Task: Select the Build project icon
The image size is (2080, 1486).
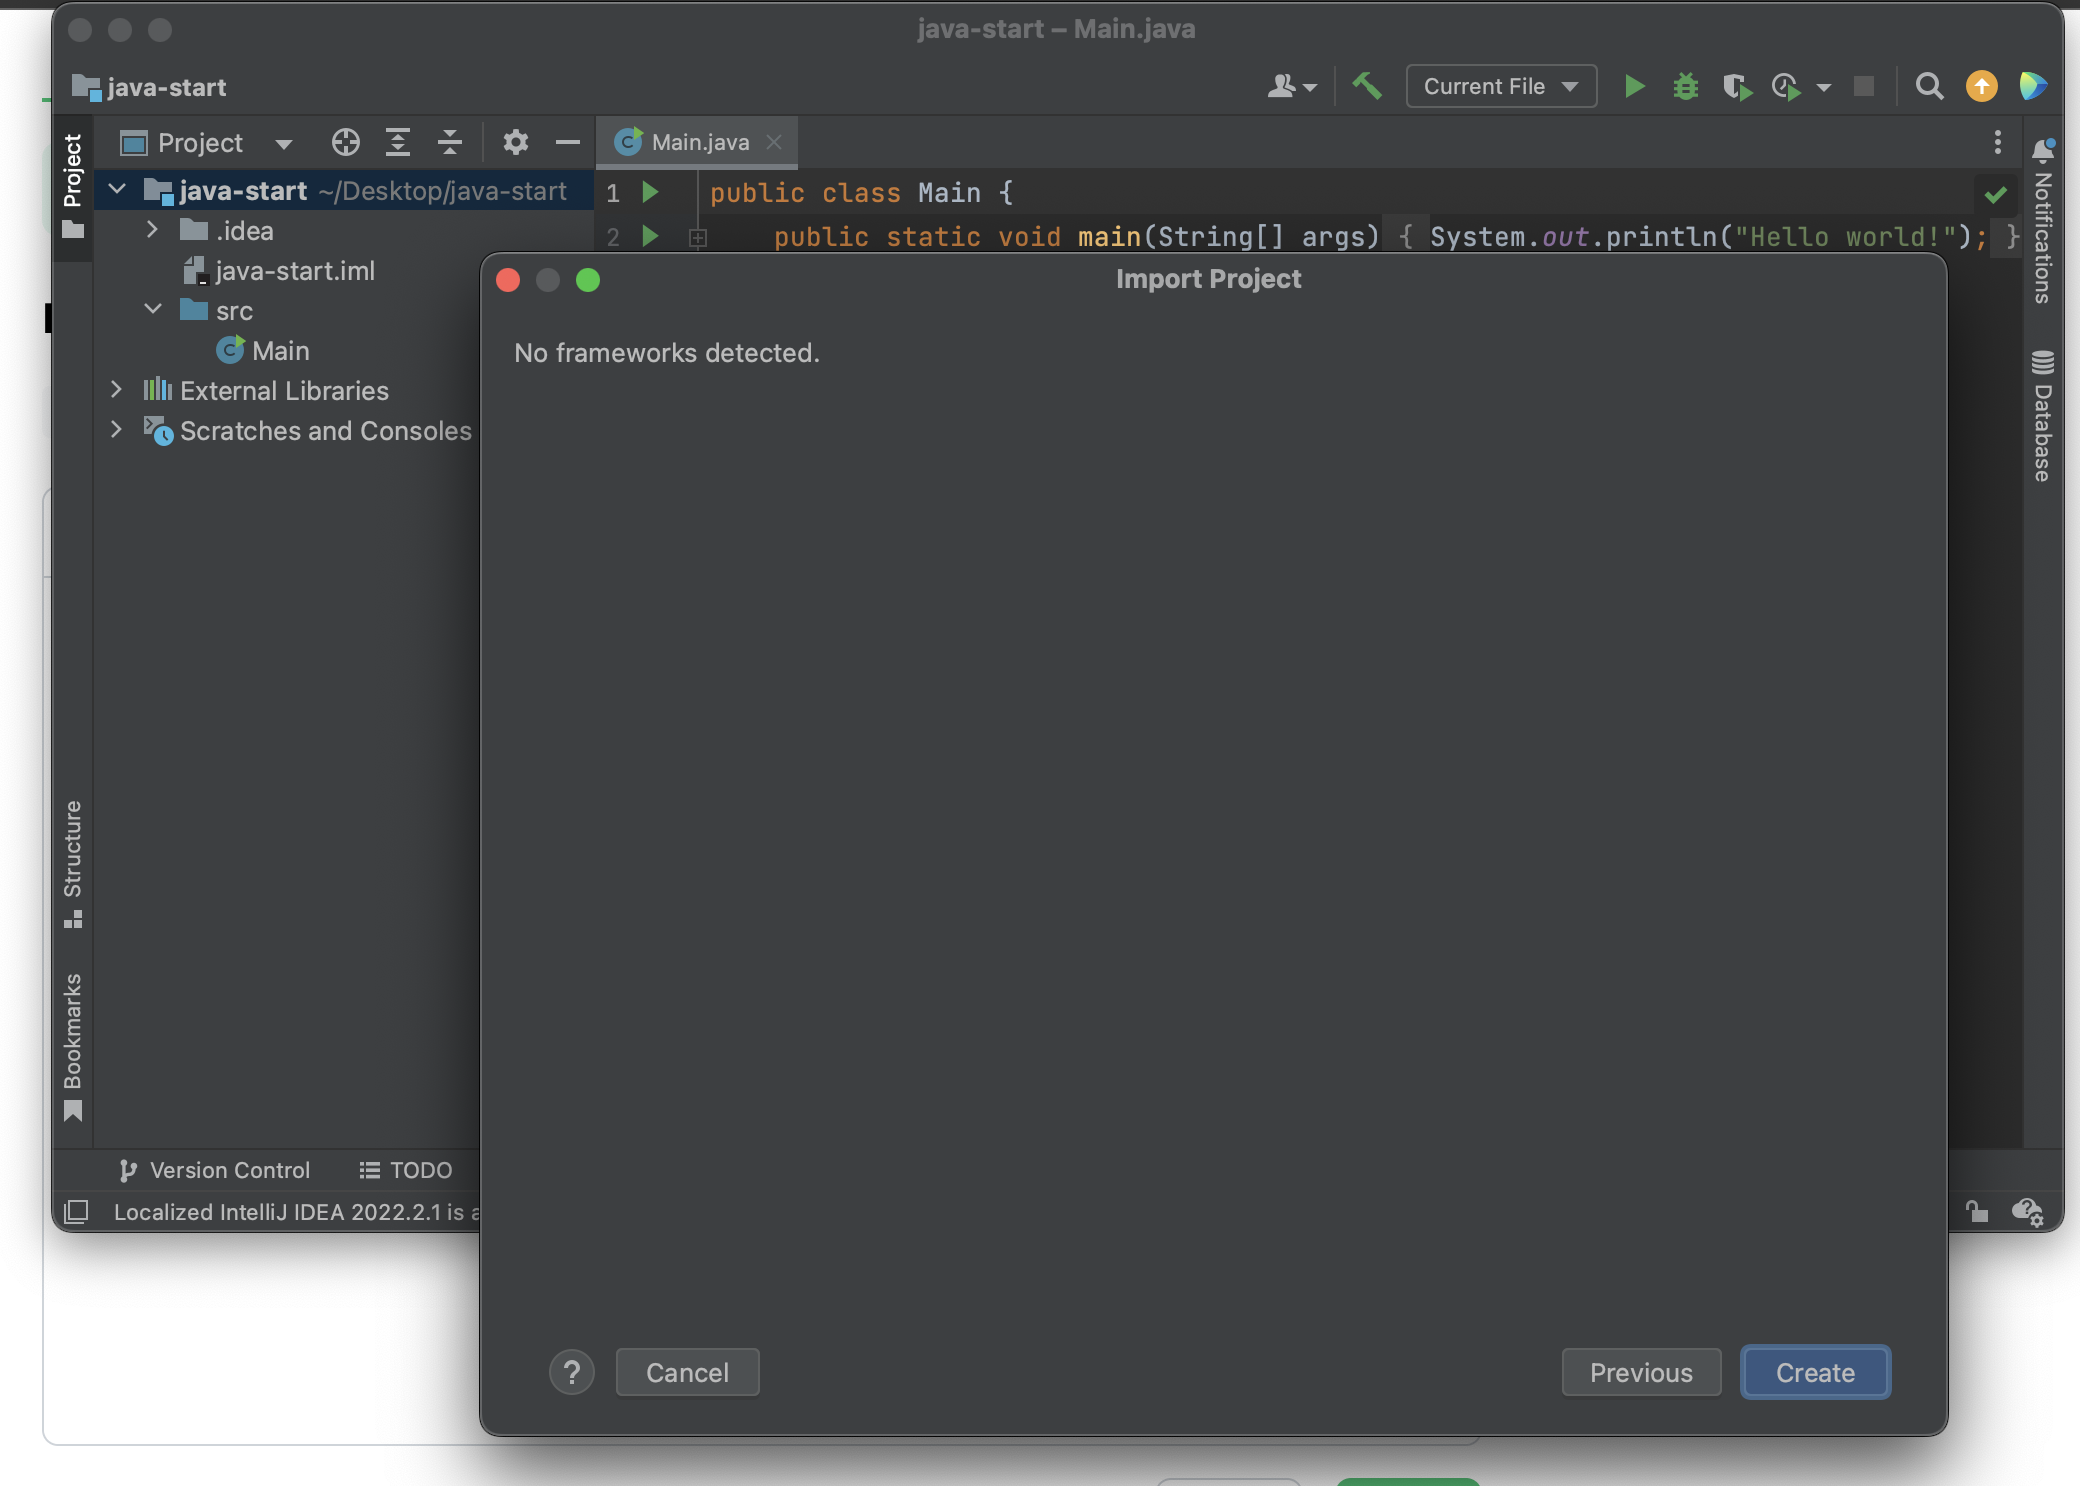Action: tap(1368, 87)
